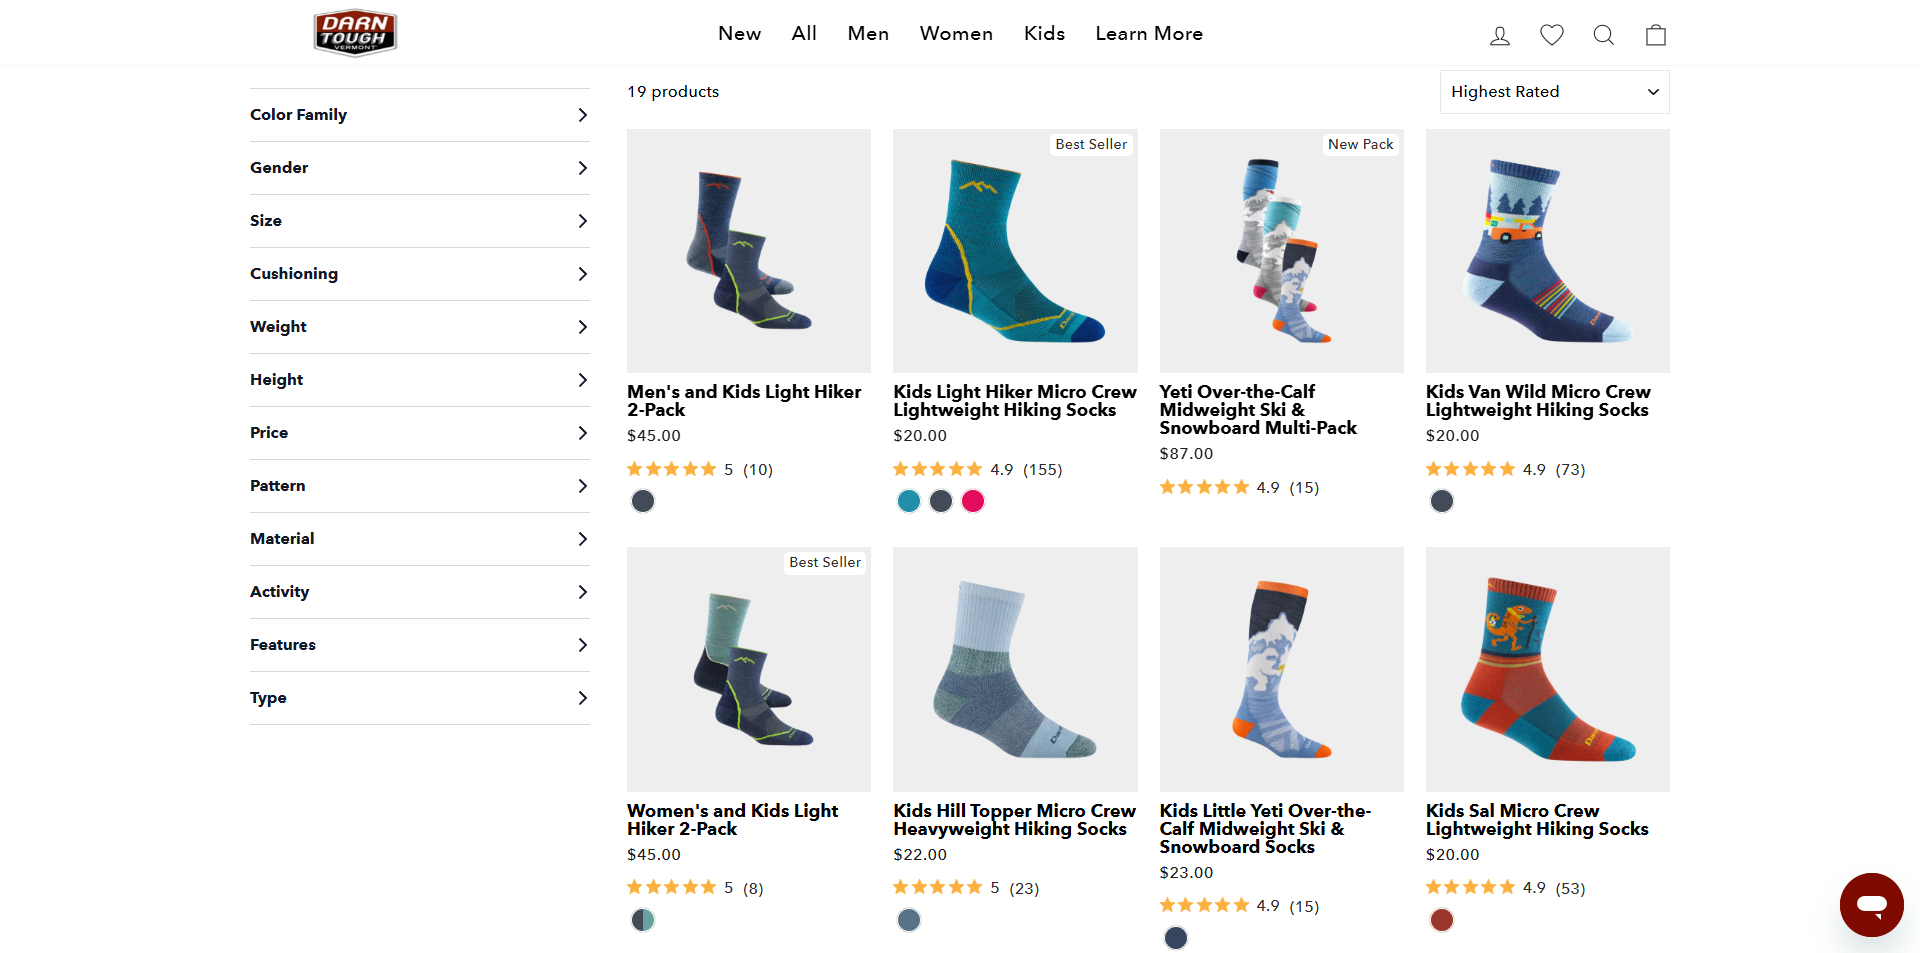Expand the Price filter section

419,433
